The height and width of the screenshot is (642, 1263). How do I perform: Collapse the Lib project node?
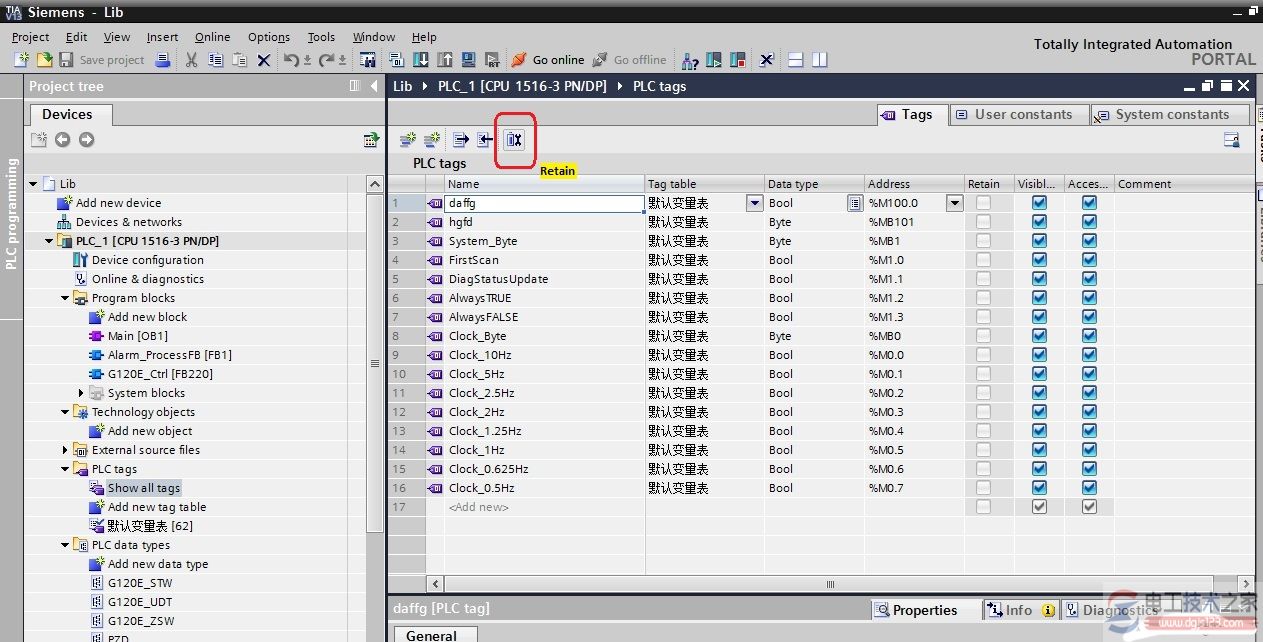pyautogui.click(x=33, y=184)
